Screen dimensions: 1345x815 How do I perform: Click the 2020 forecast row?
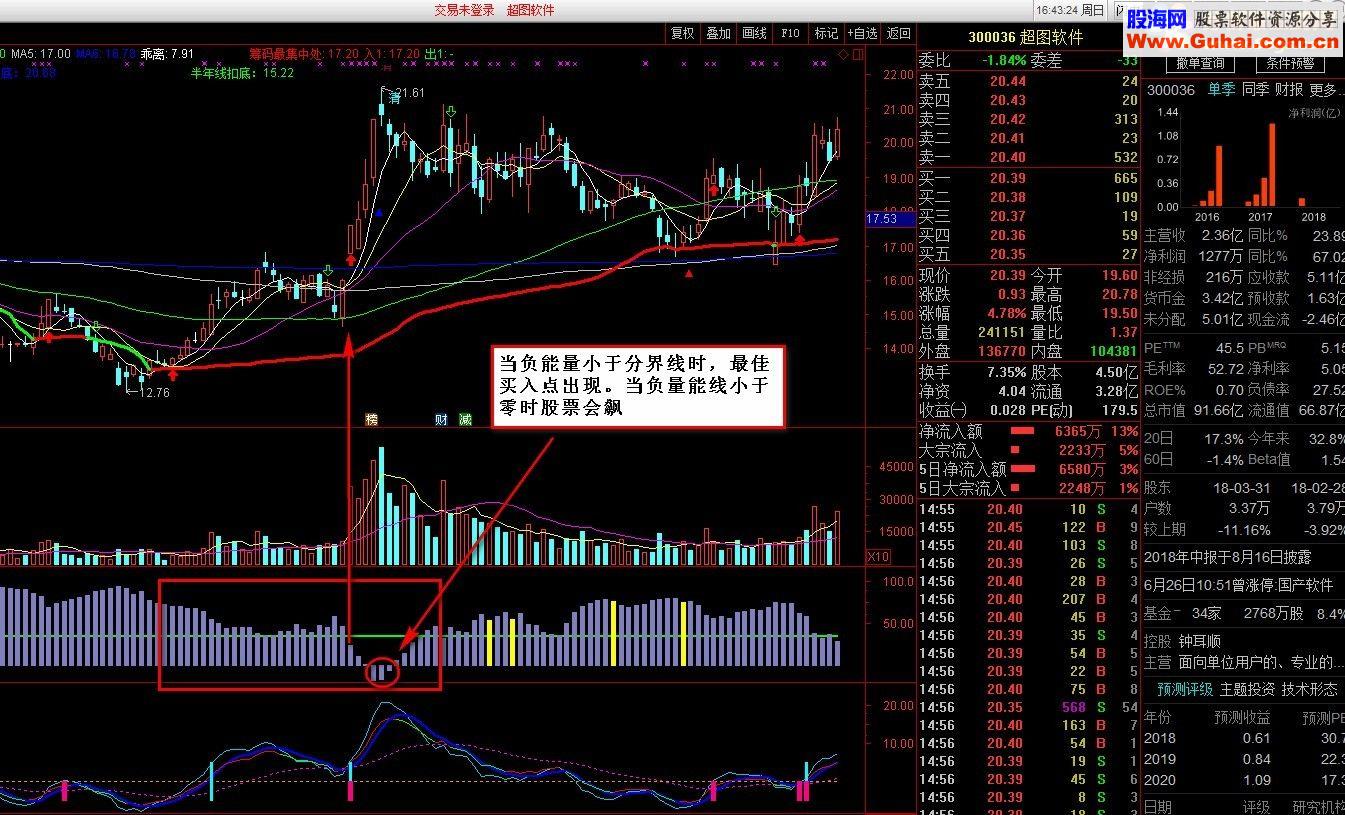[1244, 779]
